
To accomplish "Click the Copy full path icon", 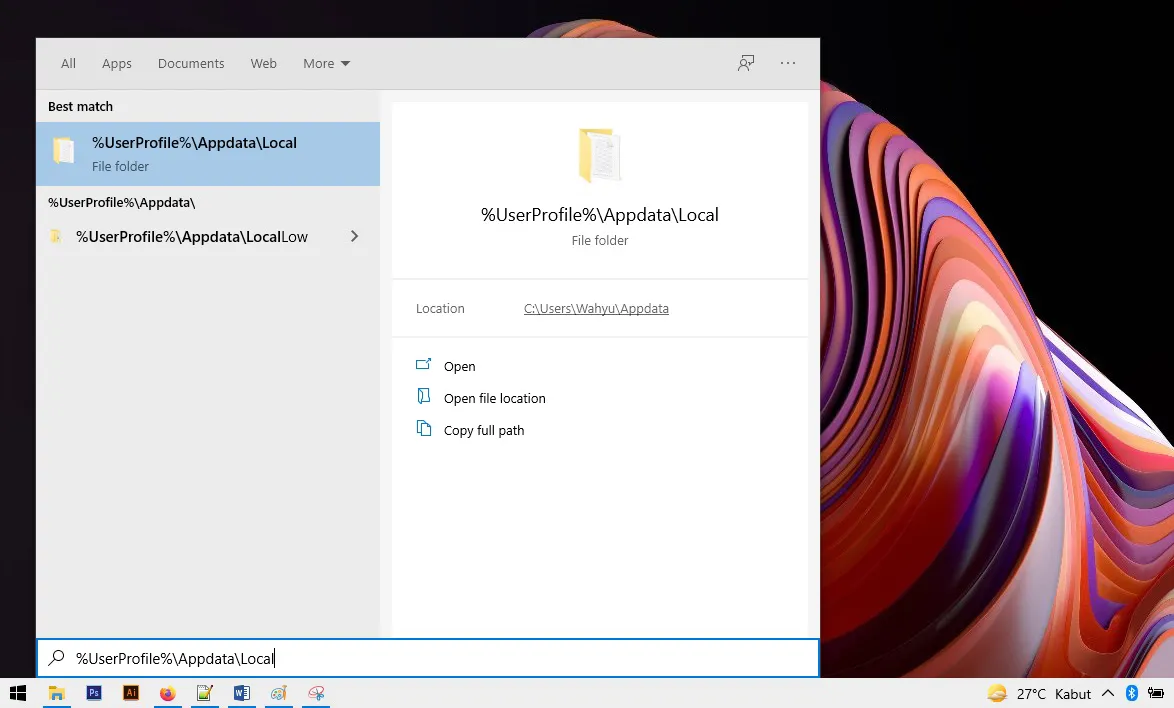I will click(423, 429).
